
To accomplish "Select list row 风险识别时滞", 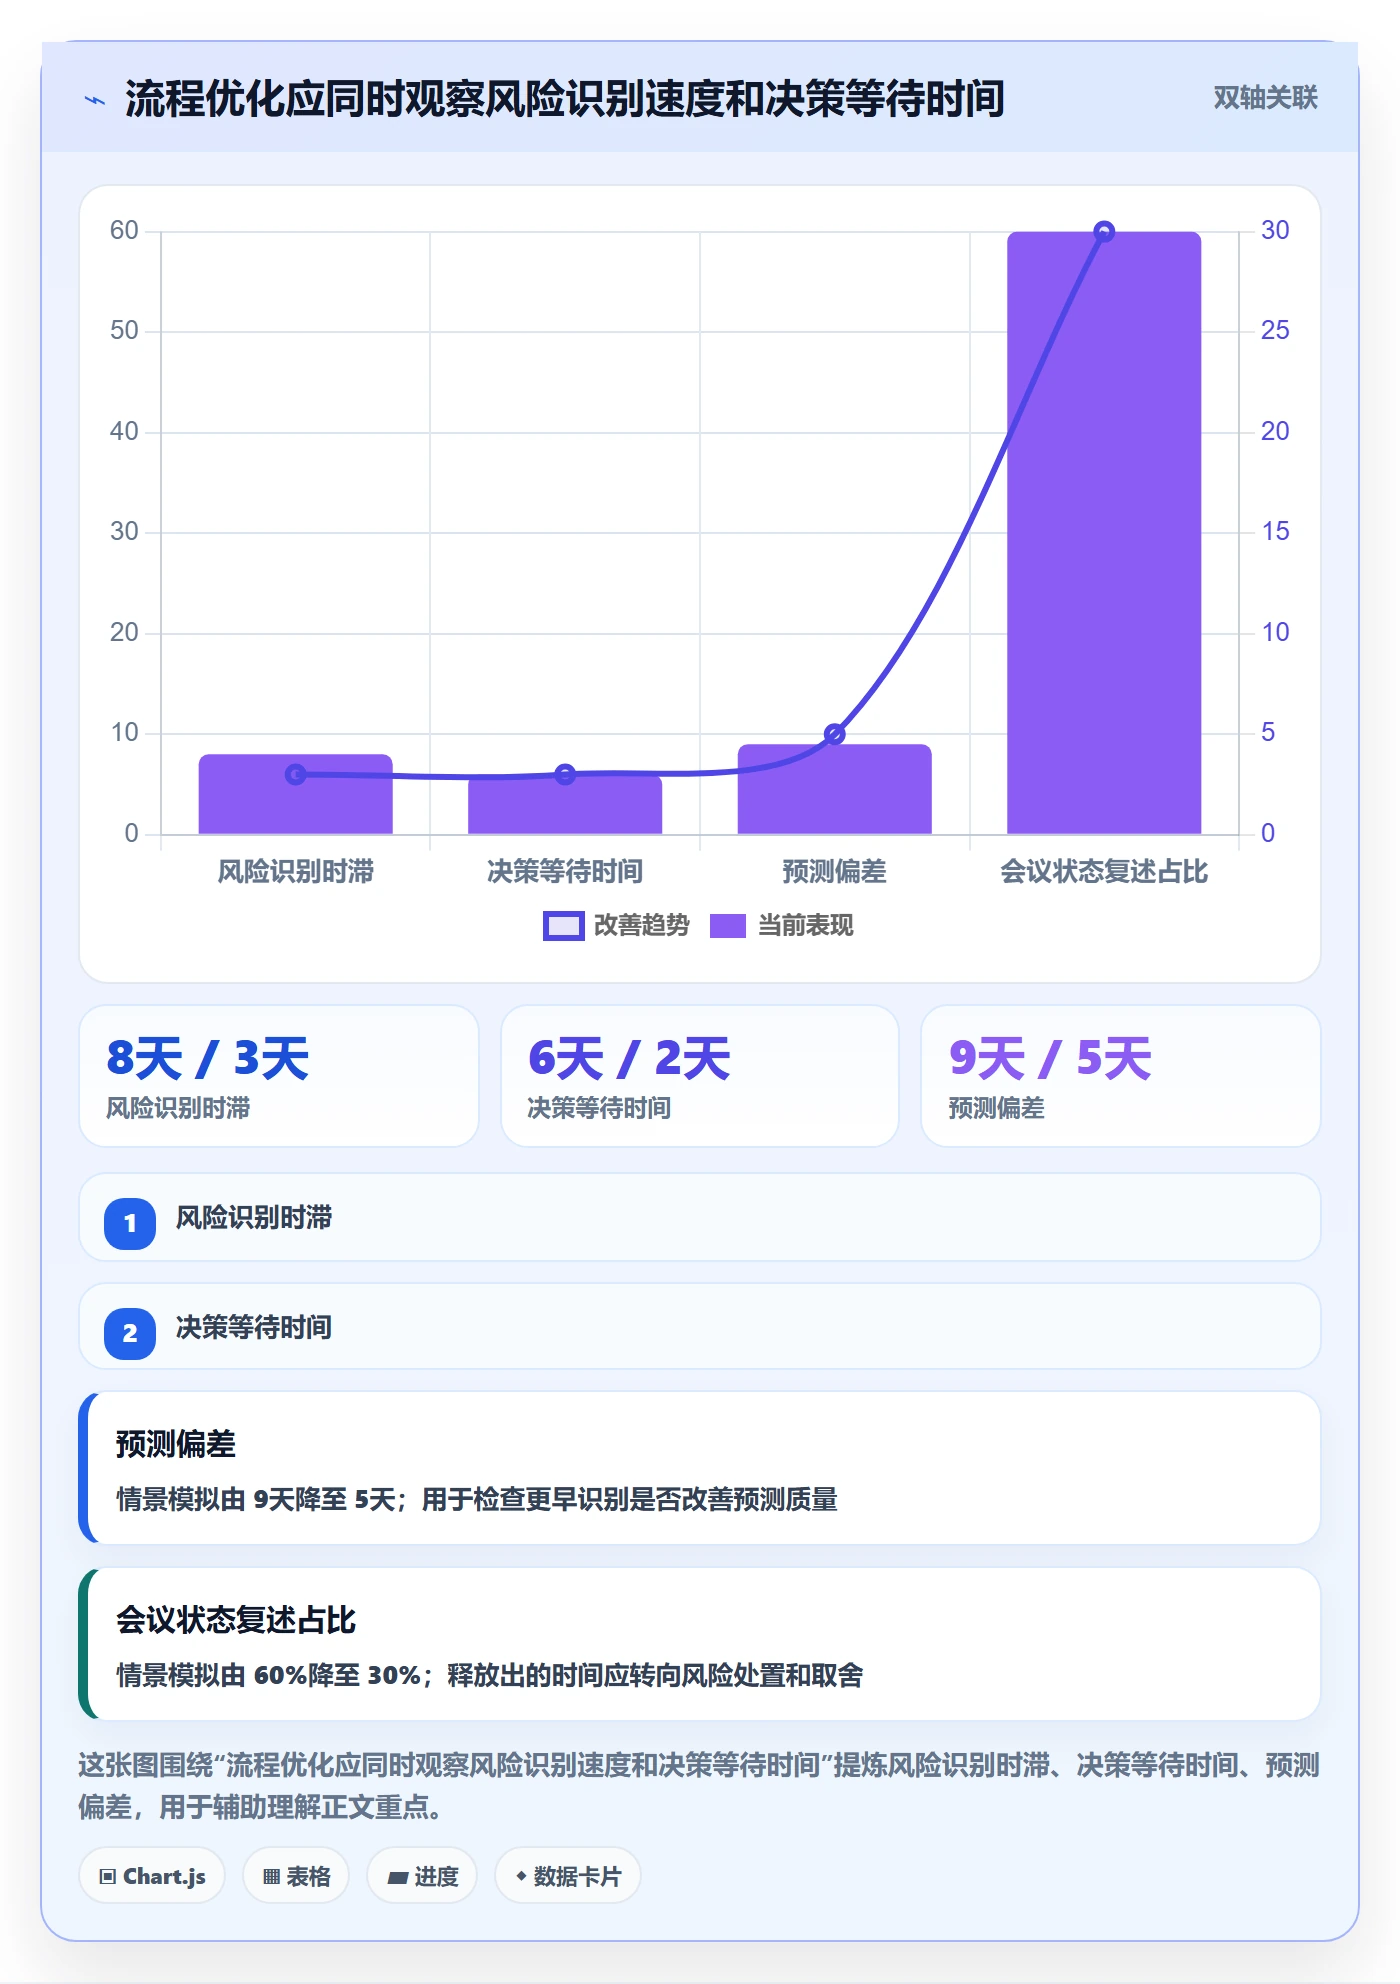I will [x=700, y=1217].
